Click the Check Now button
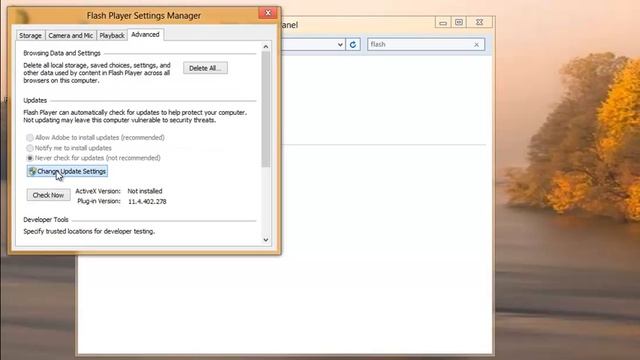 point(48,195)
